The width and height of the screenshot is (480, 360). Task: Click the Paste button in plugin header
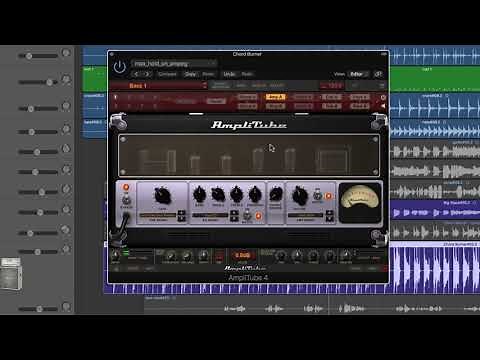coord(208,74)
